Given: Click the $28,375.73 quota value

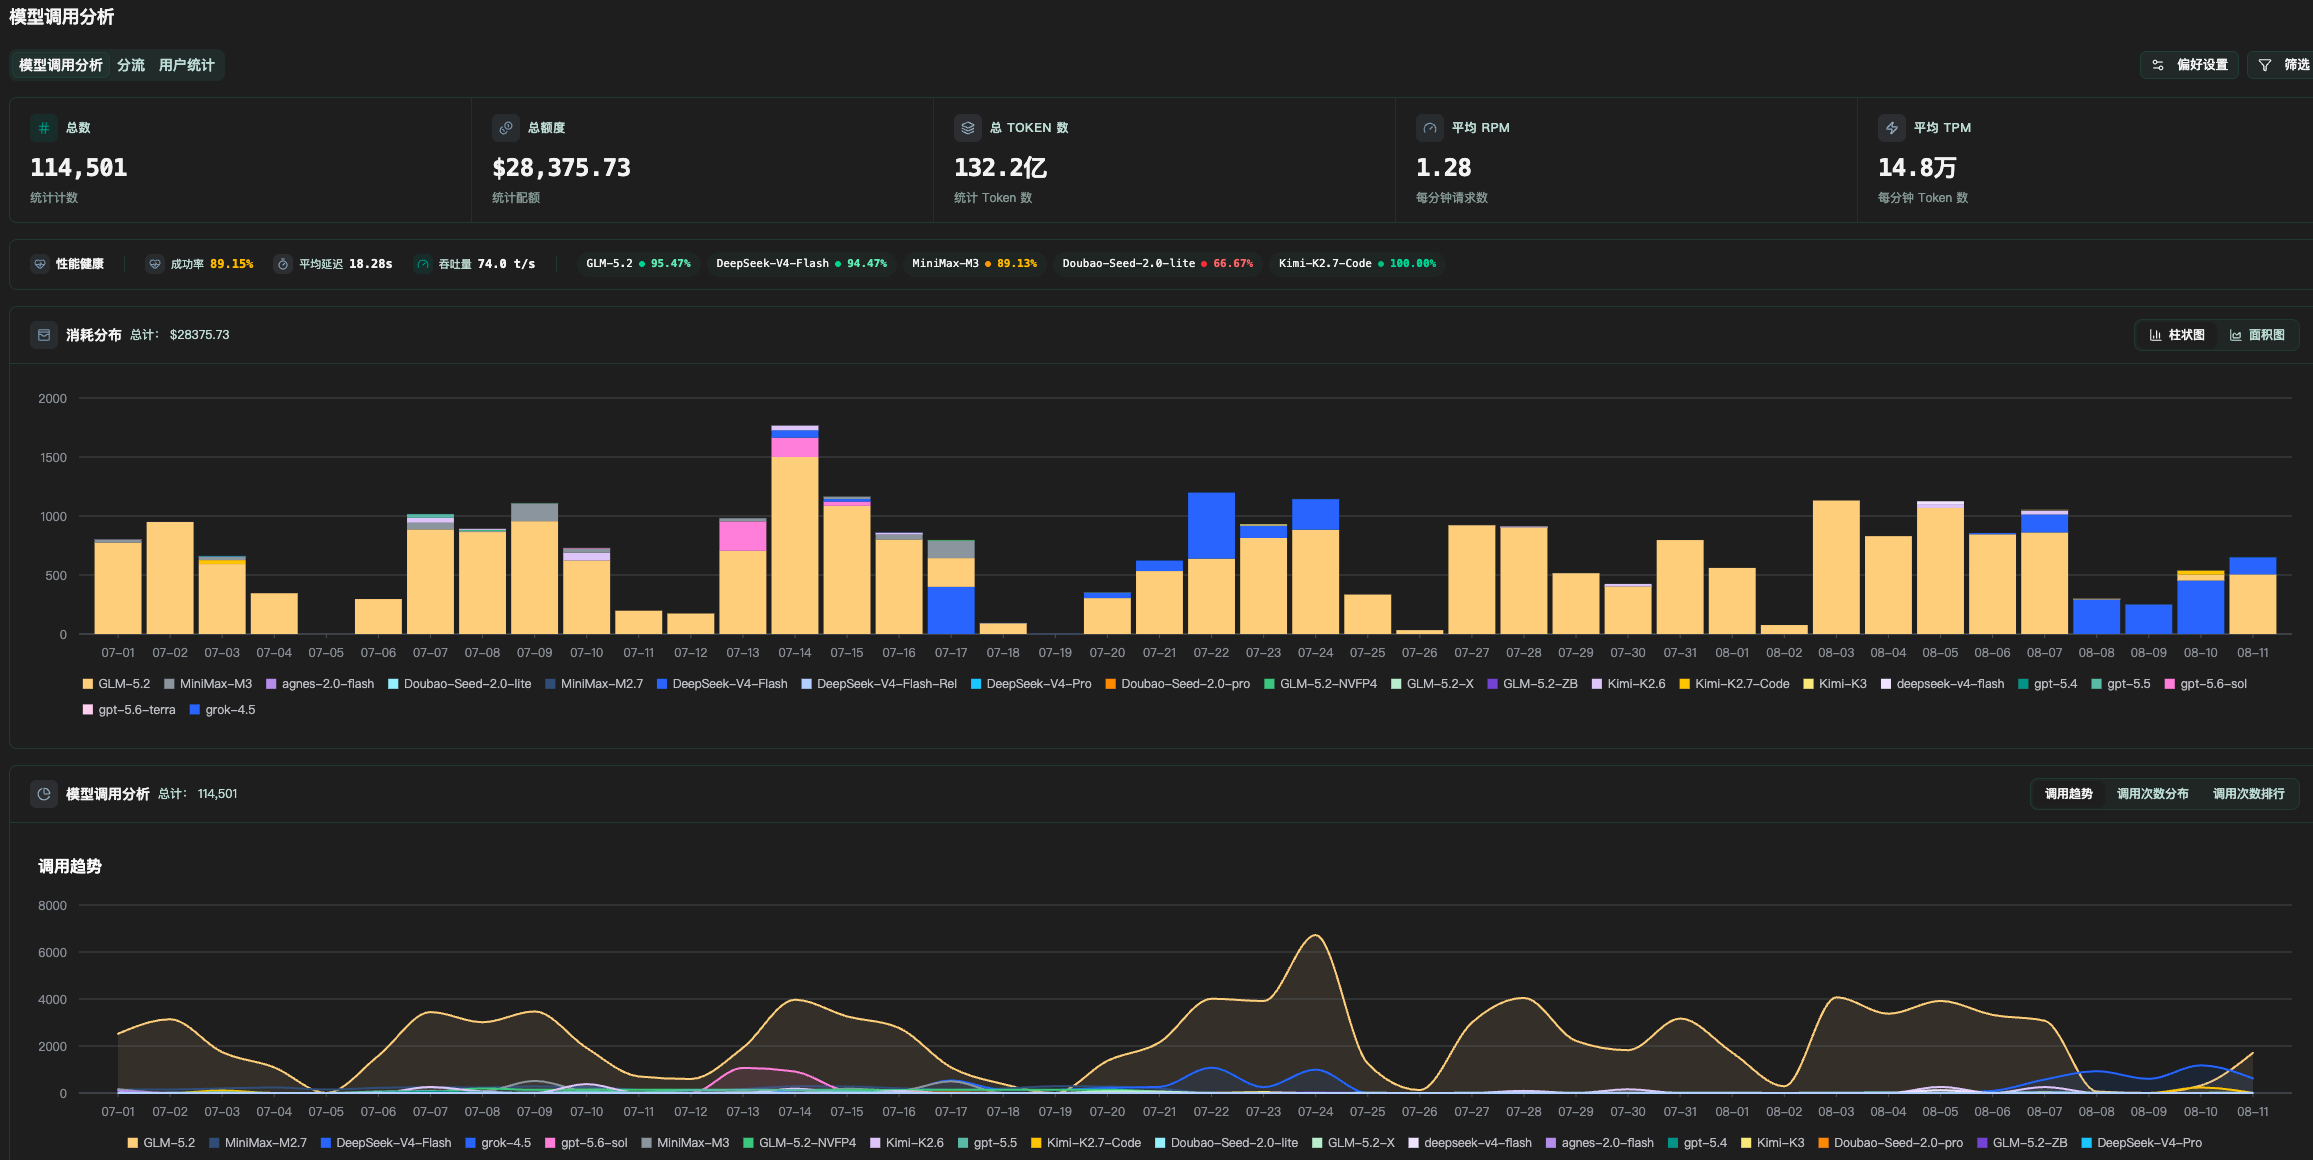Looking at the screenshot, I should [561, 168].
